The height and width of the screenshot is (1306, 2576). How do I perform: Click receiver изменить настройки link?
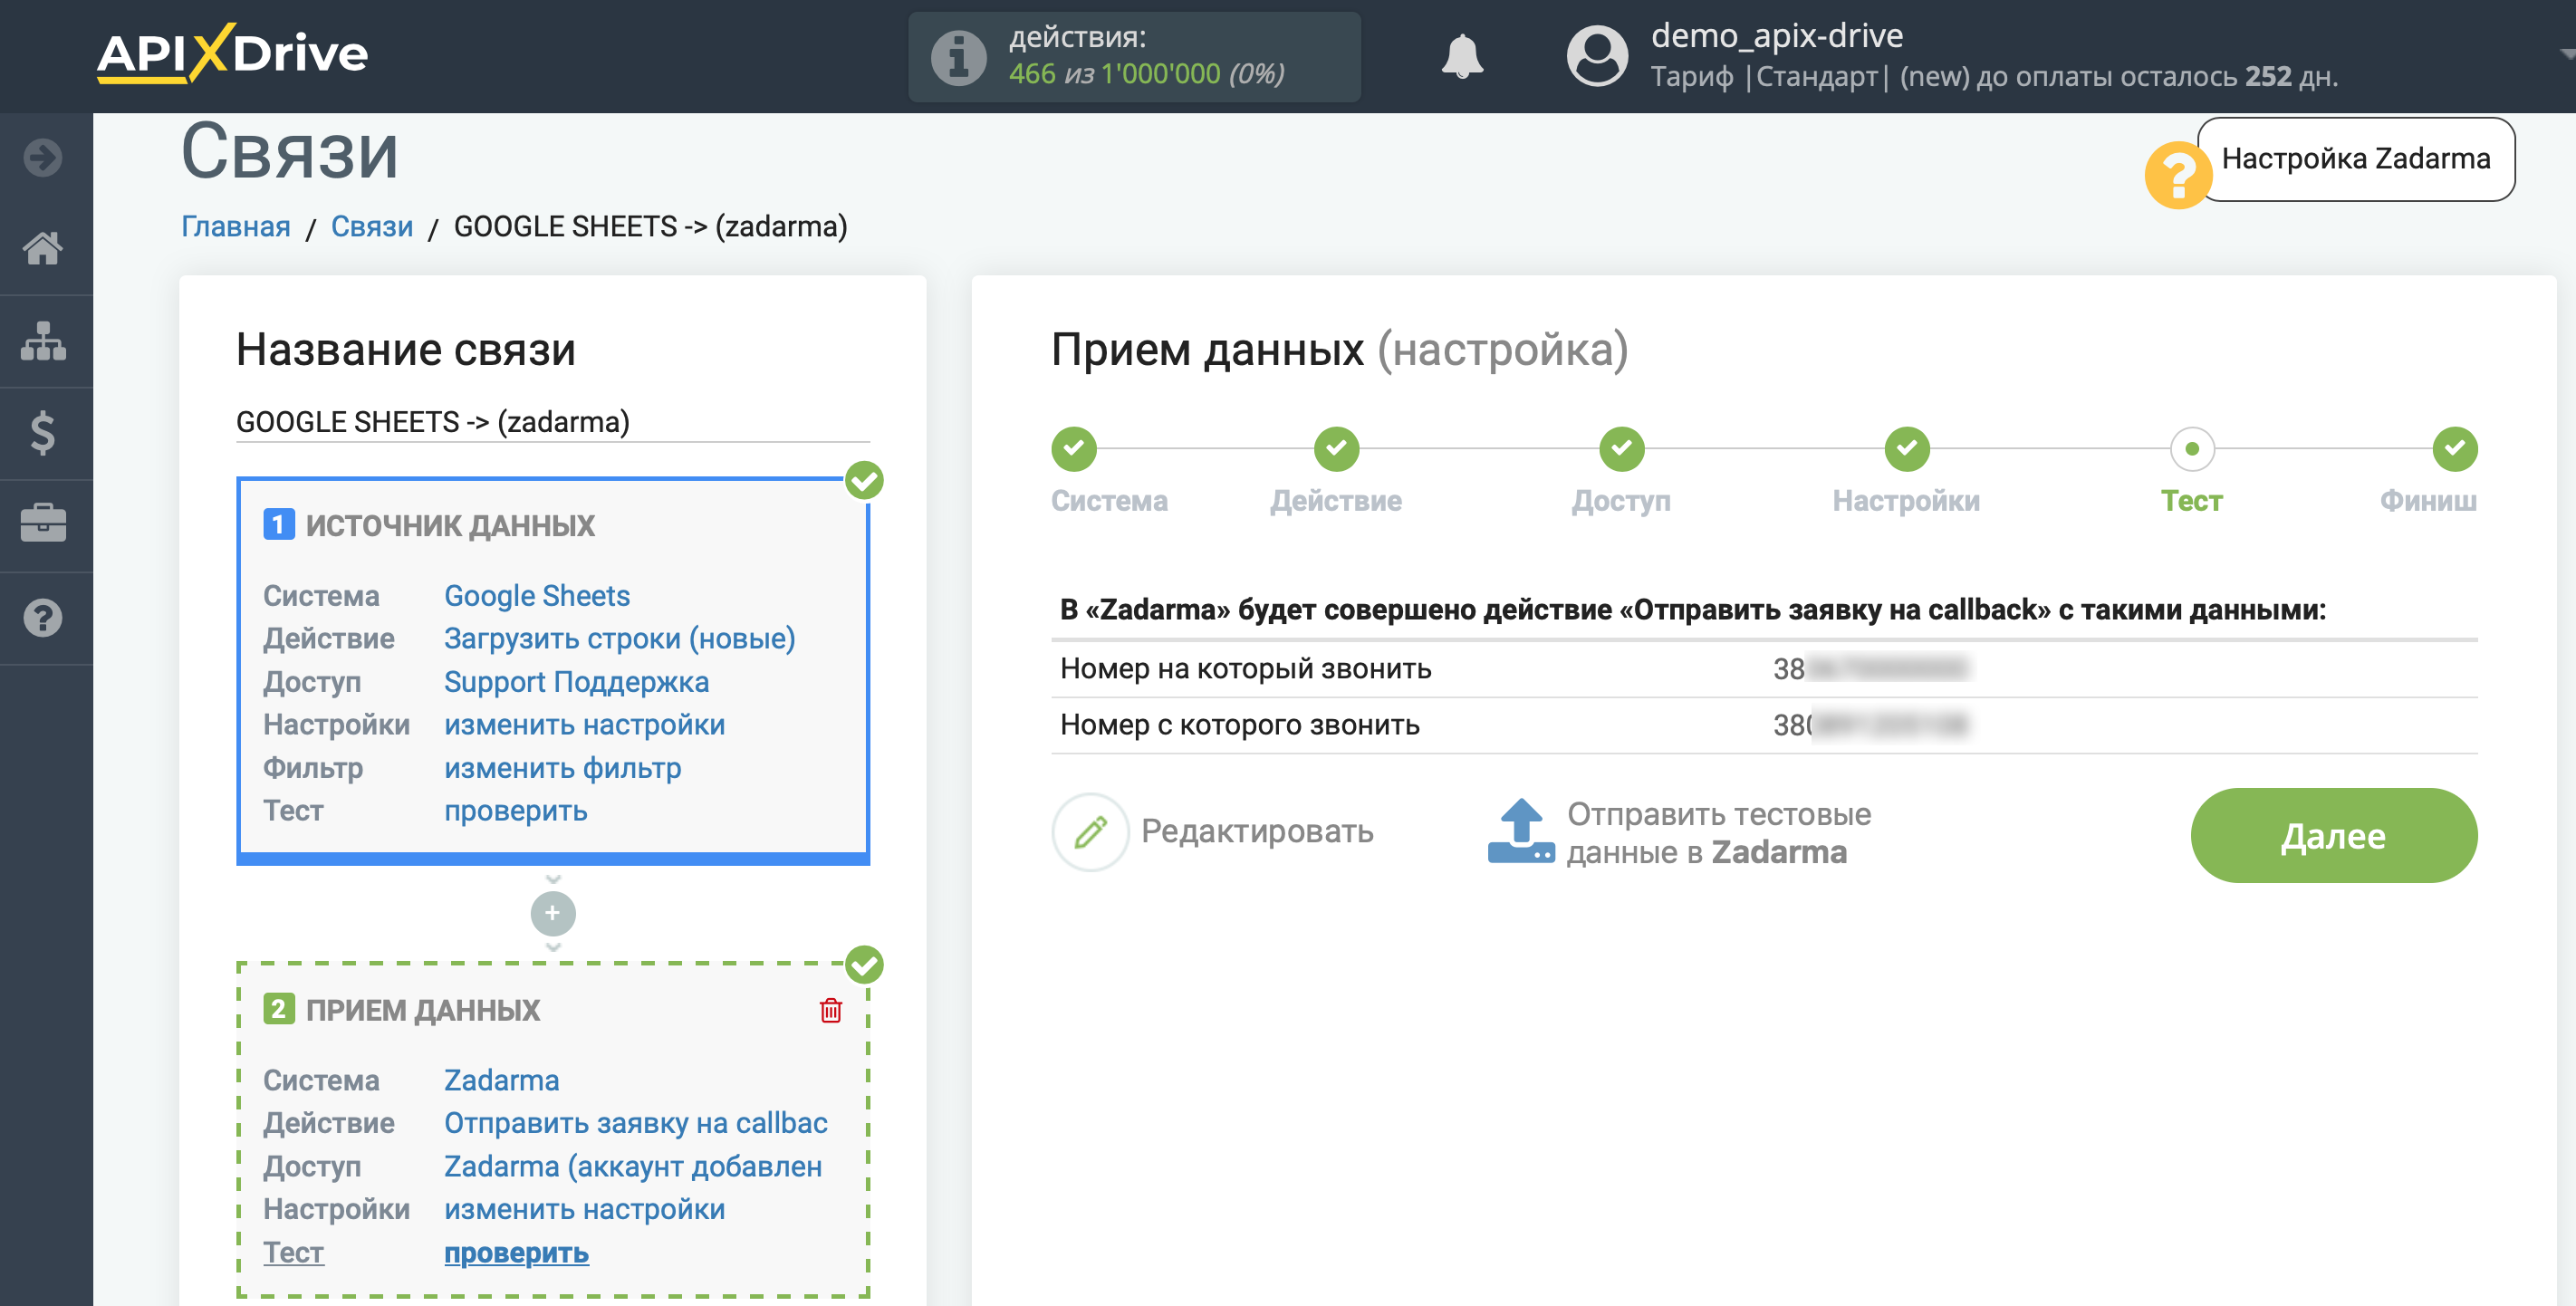pos(584,1209)
